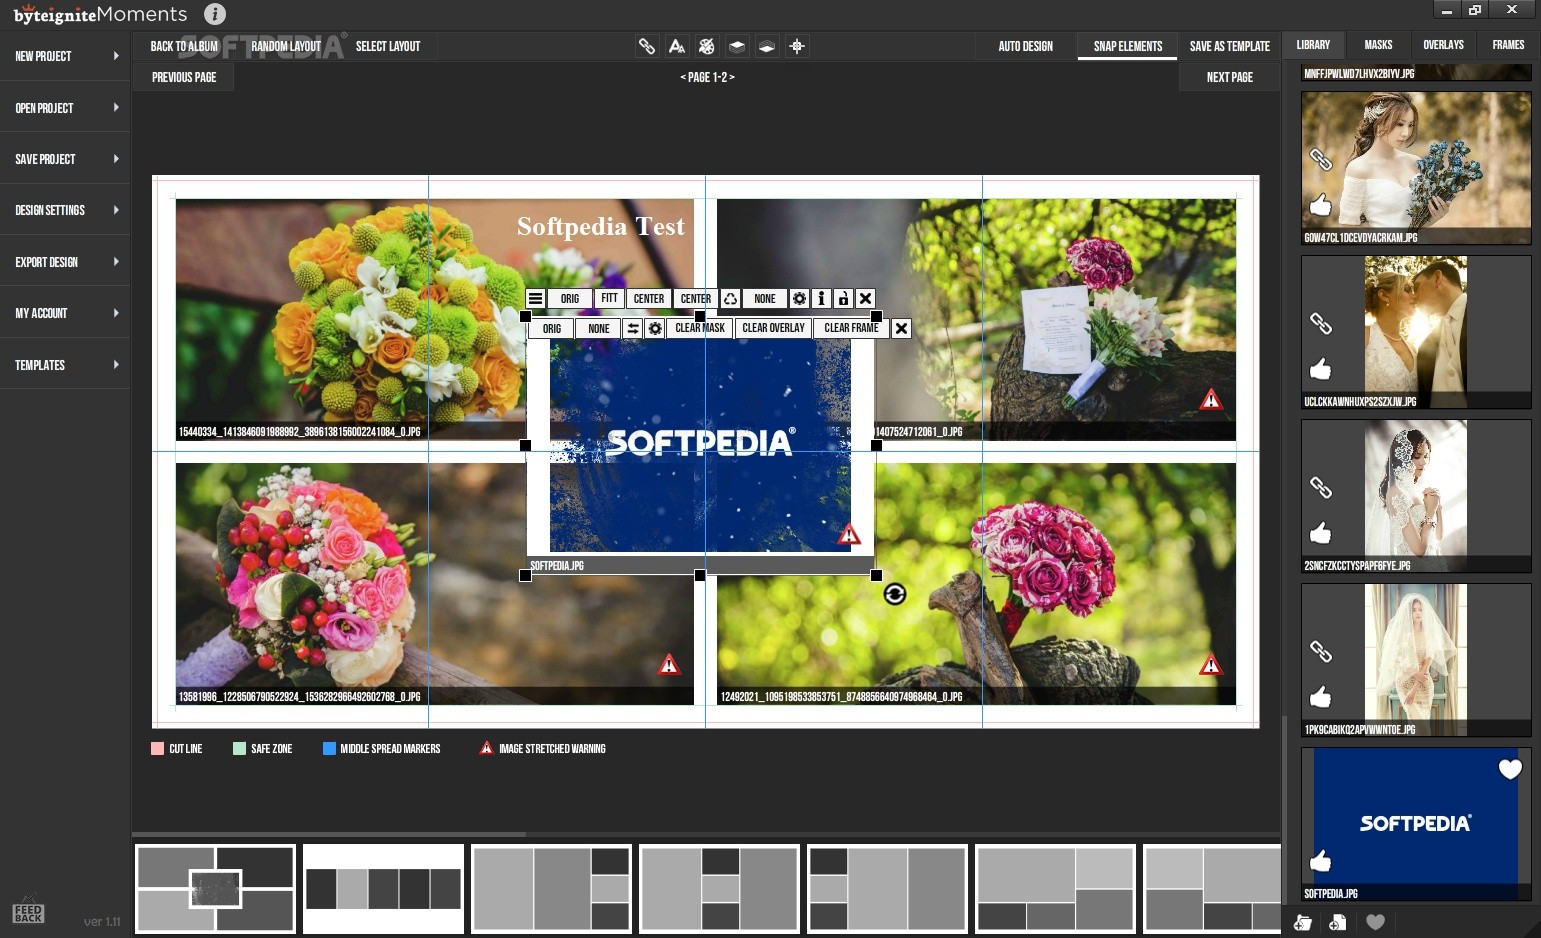Screen dimensions: 1541x938
Task: Open the text tool (AA icon)
Action: (x=677, y=46)
